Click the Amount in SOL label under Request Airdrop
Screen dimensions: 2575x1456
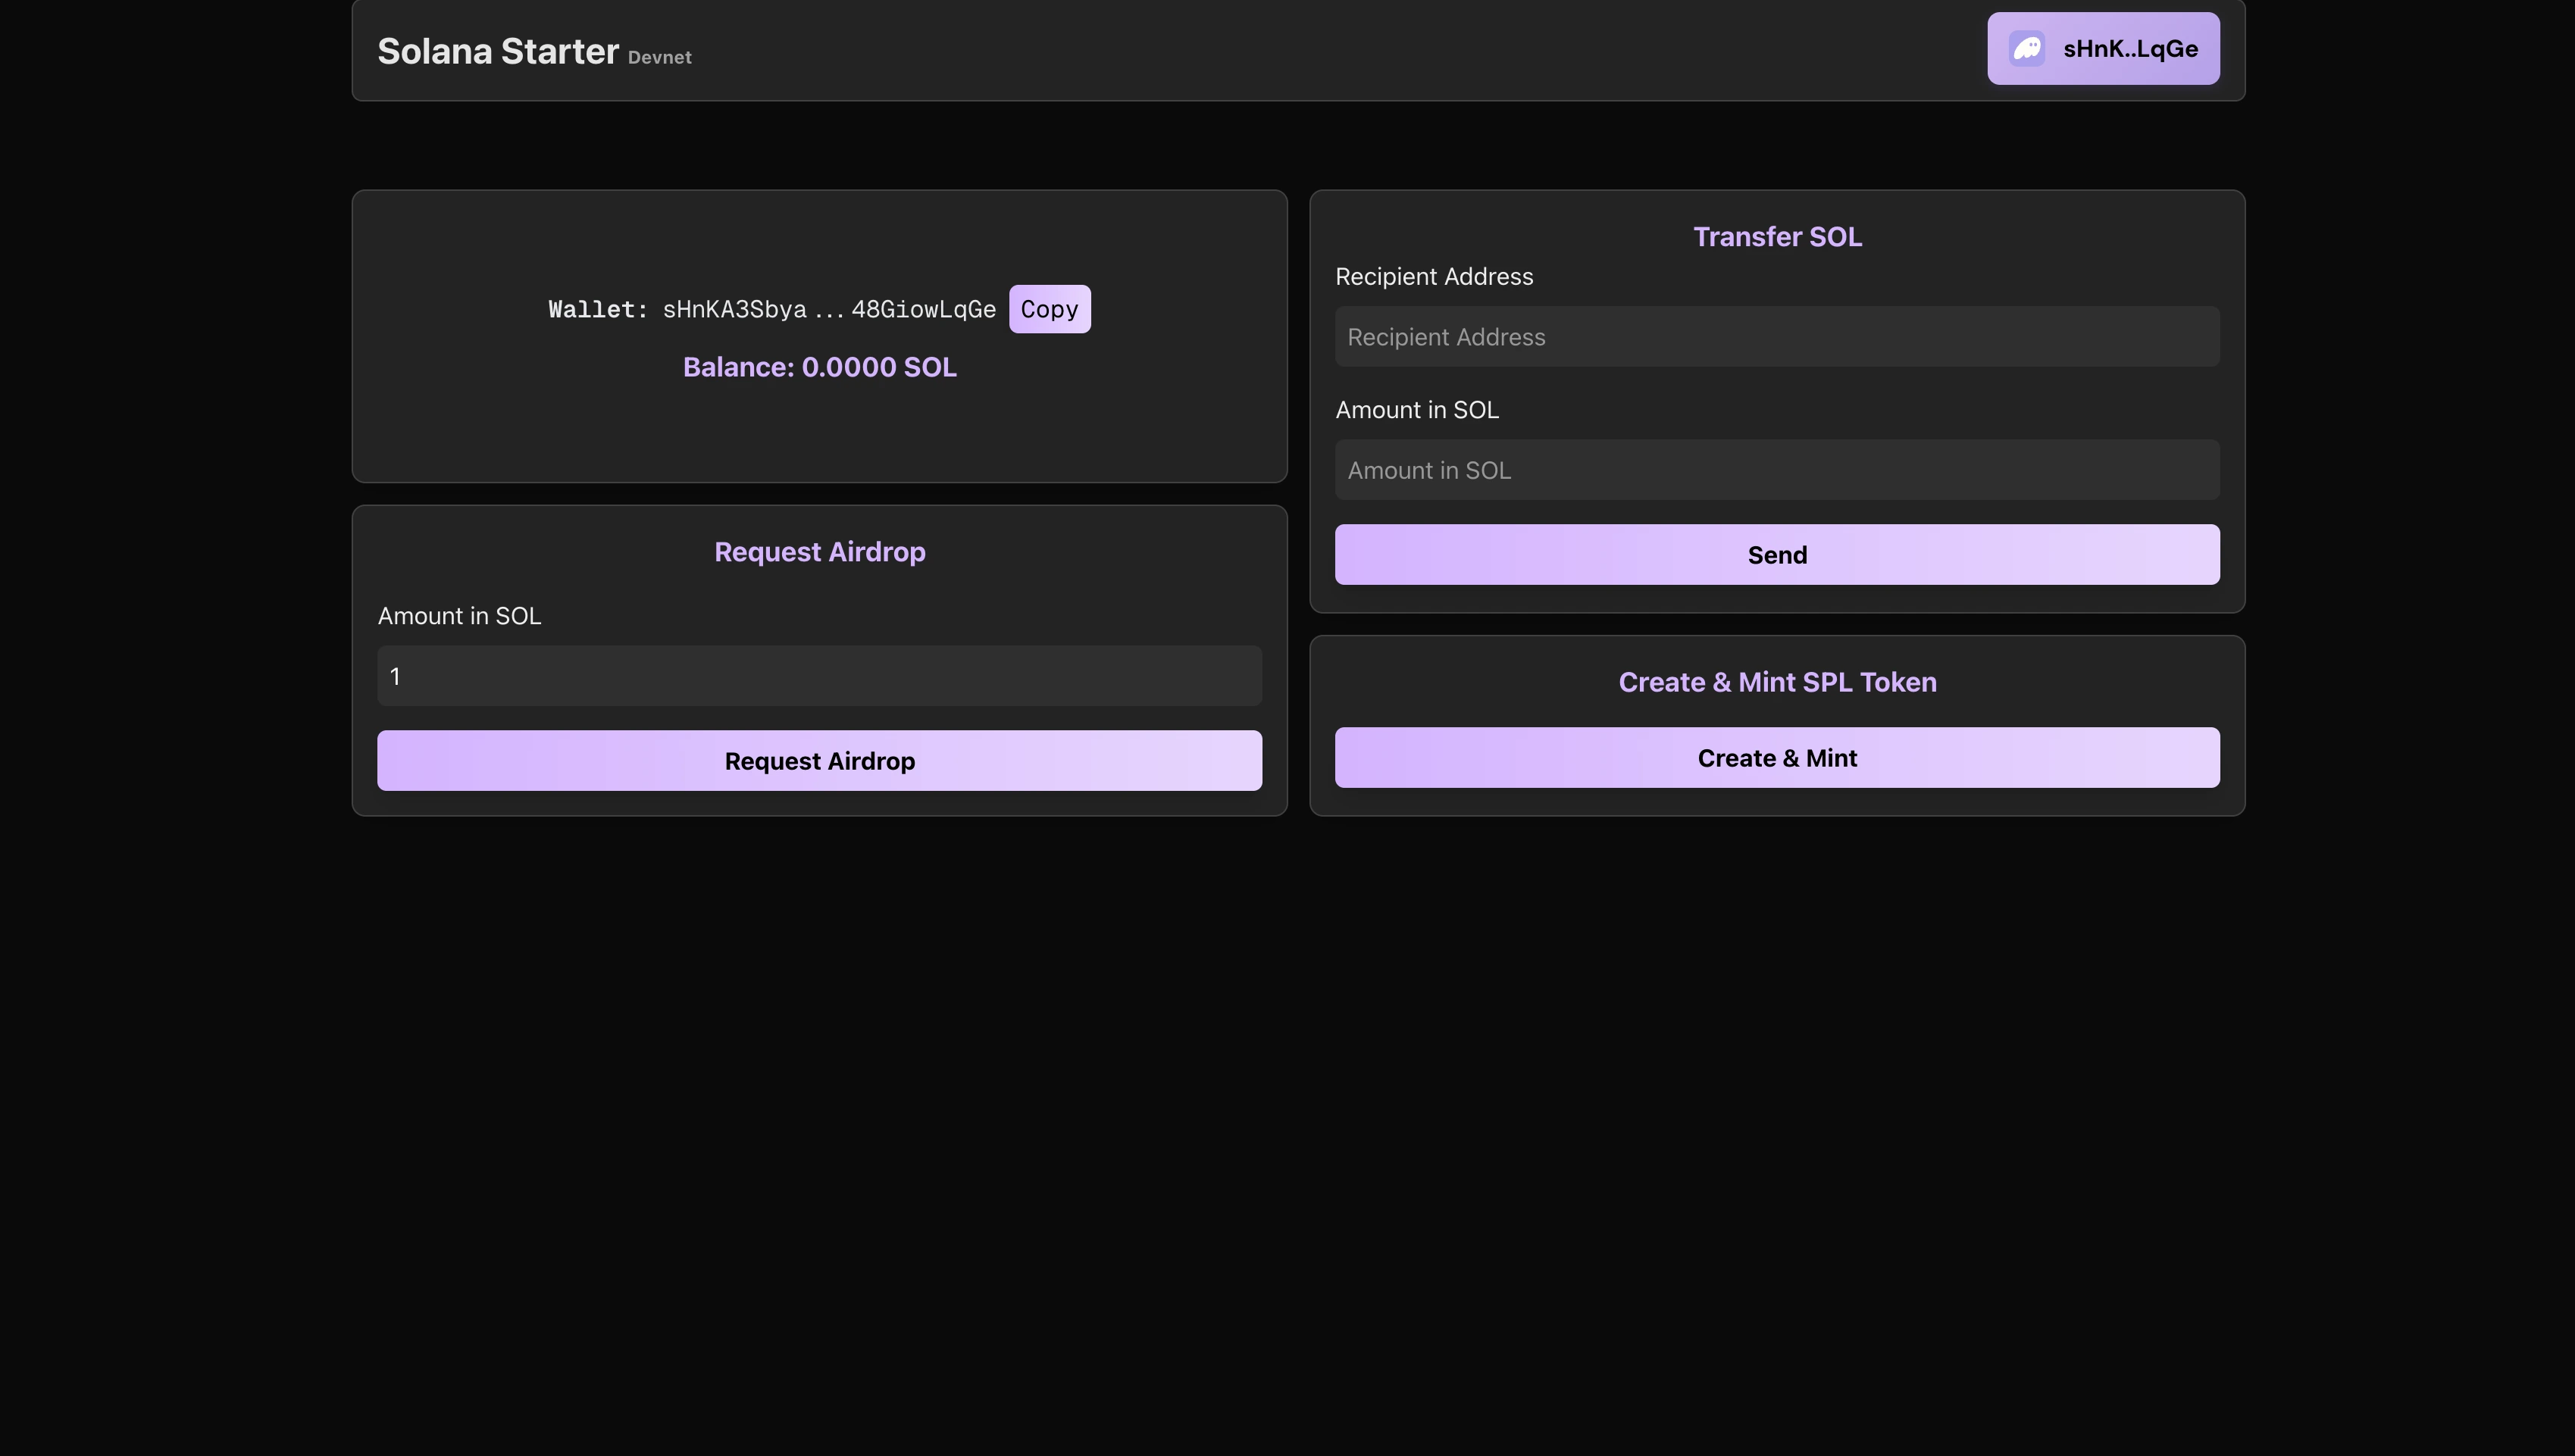459,616
